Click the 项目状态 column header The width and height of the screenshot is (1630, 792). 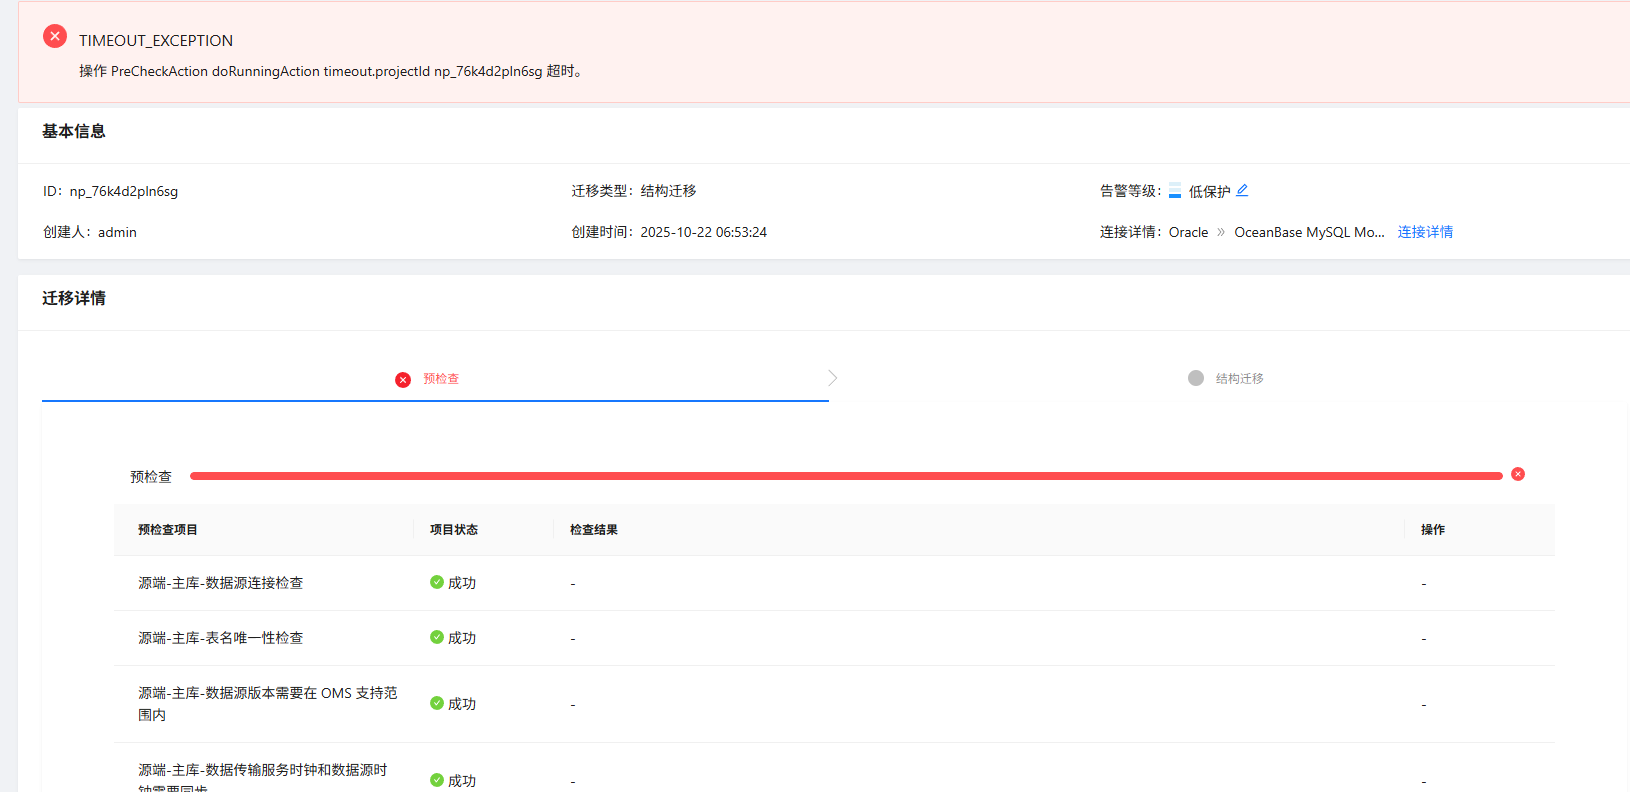[x=454, y=530]
